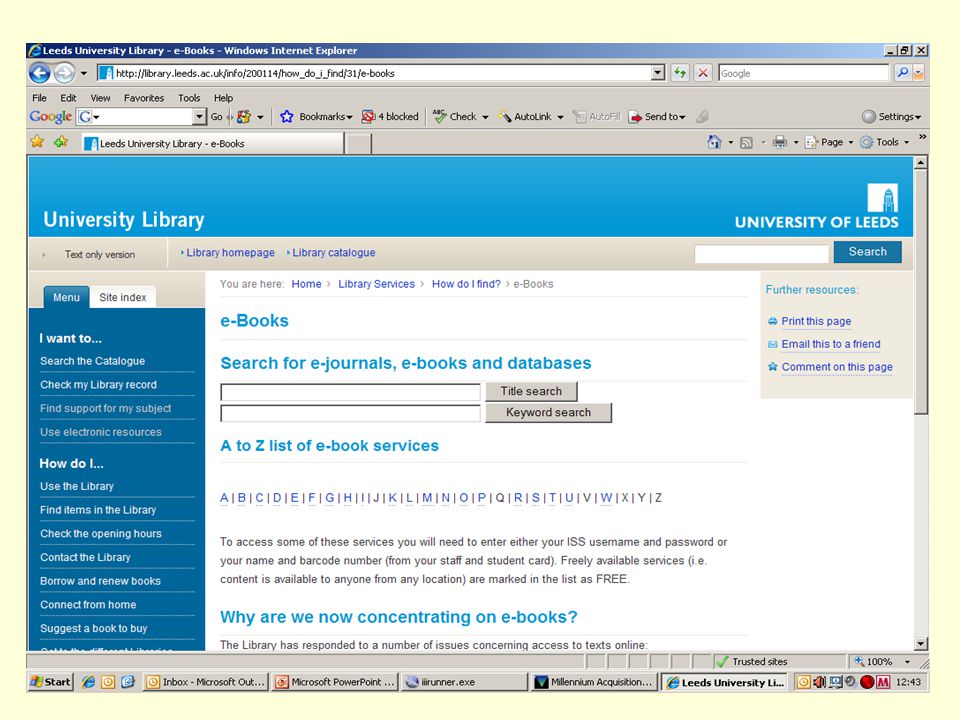The height and width of the screenshot is (720, 960).
Task: Open the Tools command bar dropdown
Action: click(x=885, y=142)
